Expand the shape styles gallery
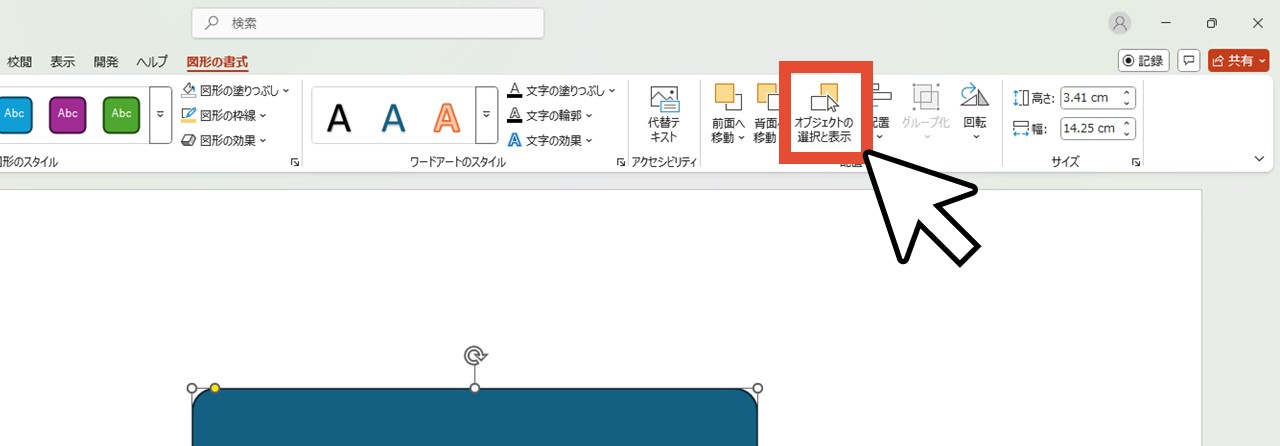The image size is (1280, 446). coord(160,114)
